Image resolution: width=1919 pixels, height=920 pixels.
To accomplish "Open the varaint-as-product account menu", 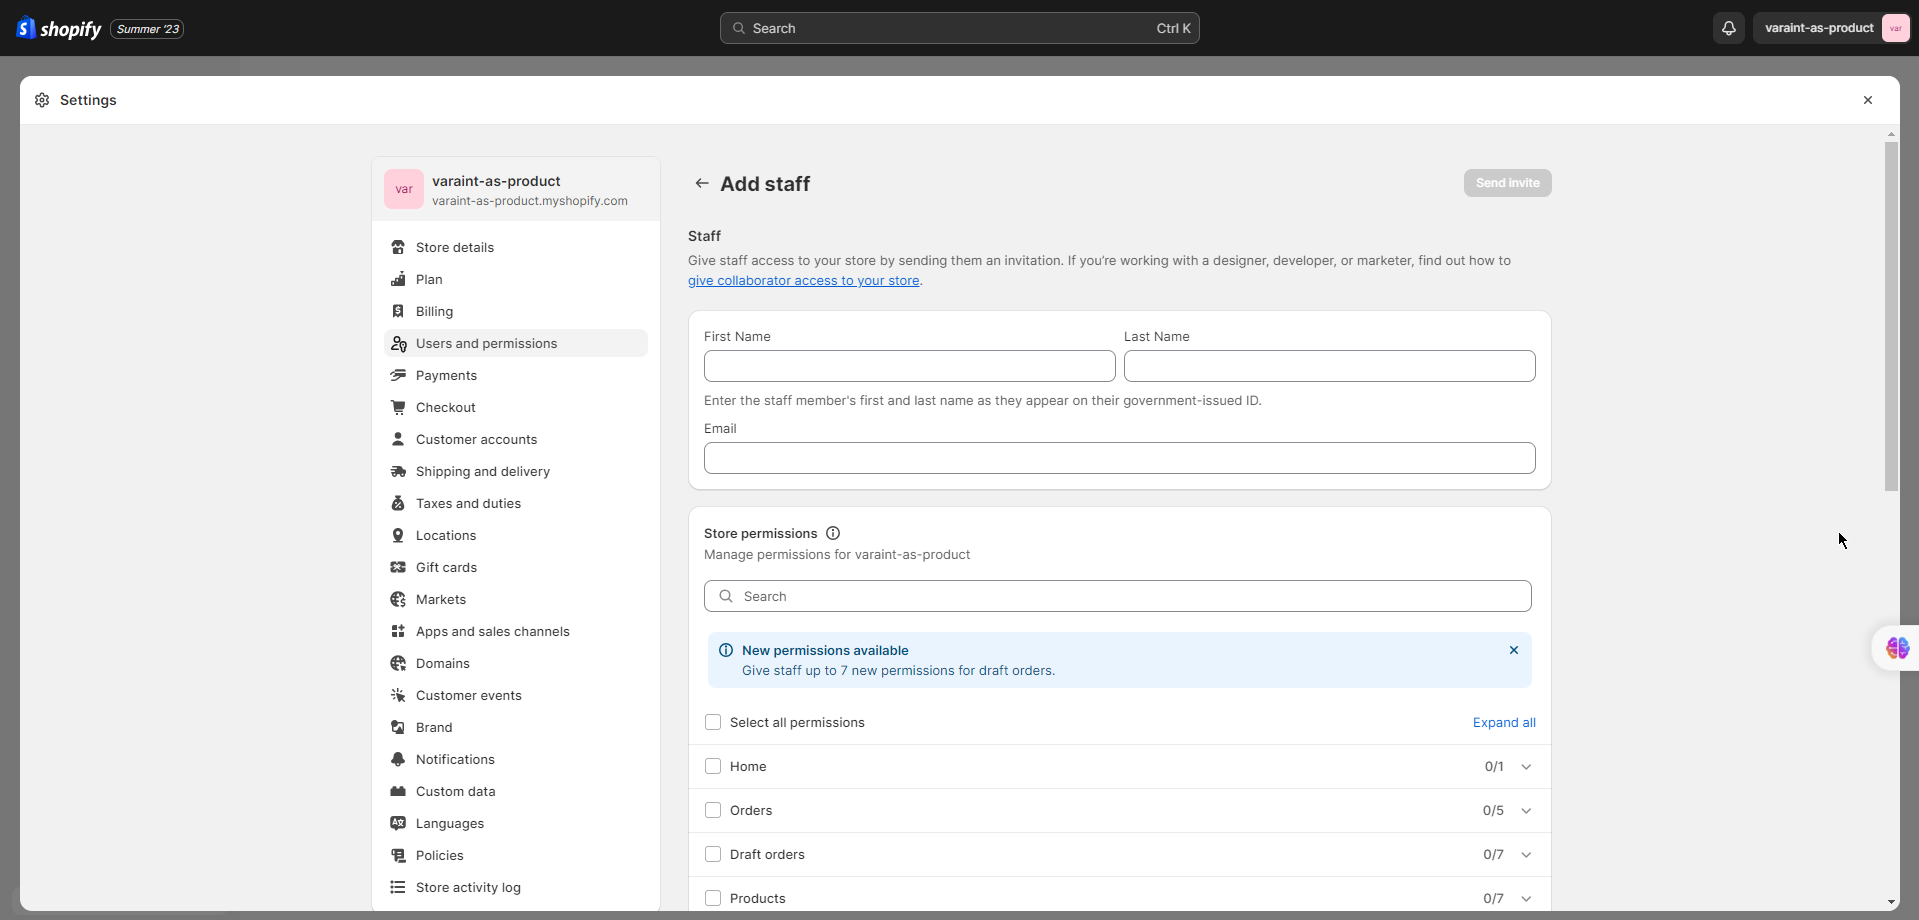I will click(1832, 28).
